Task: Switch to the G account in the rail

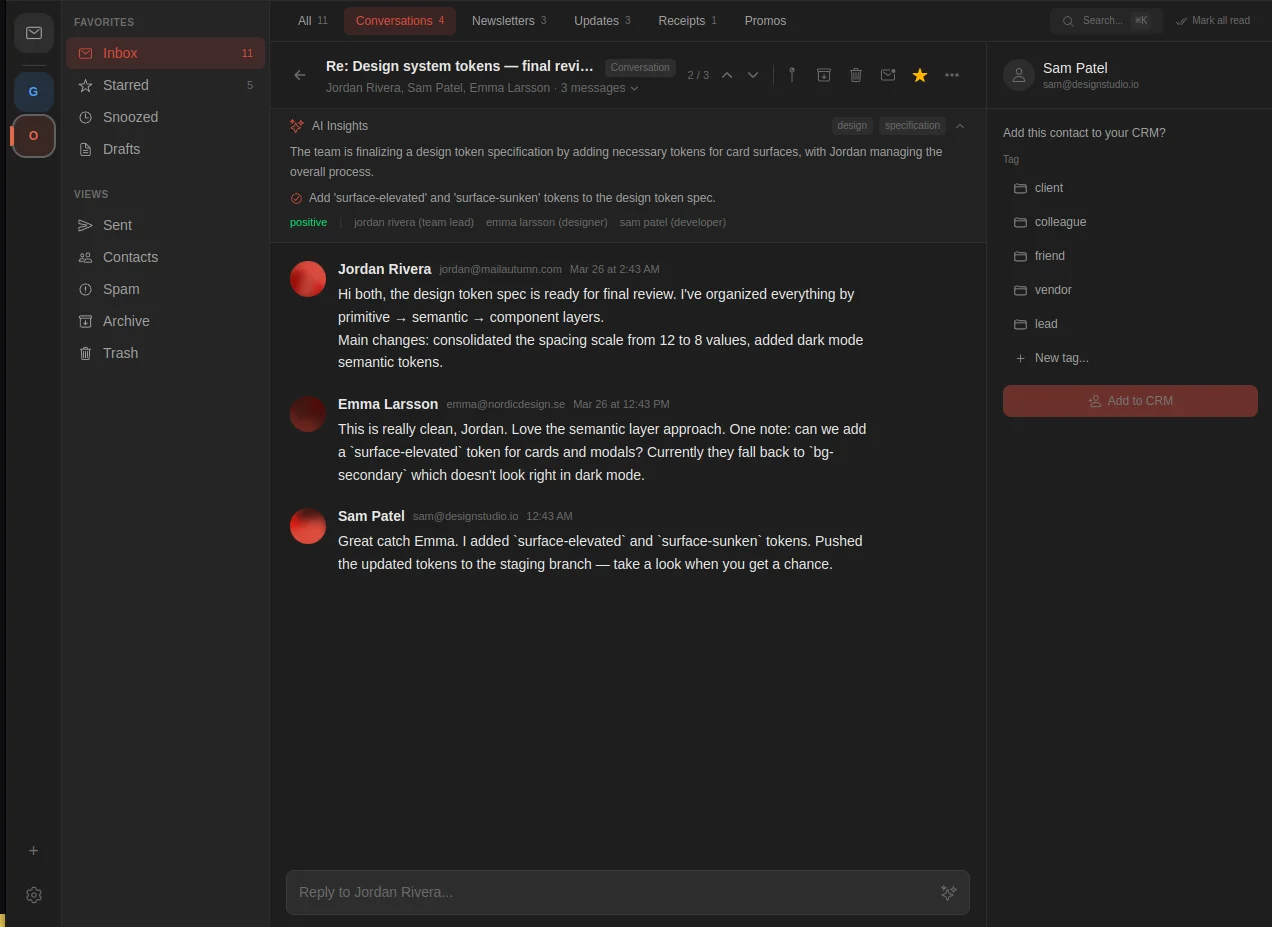Action: pos(33,91)
